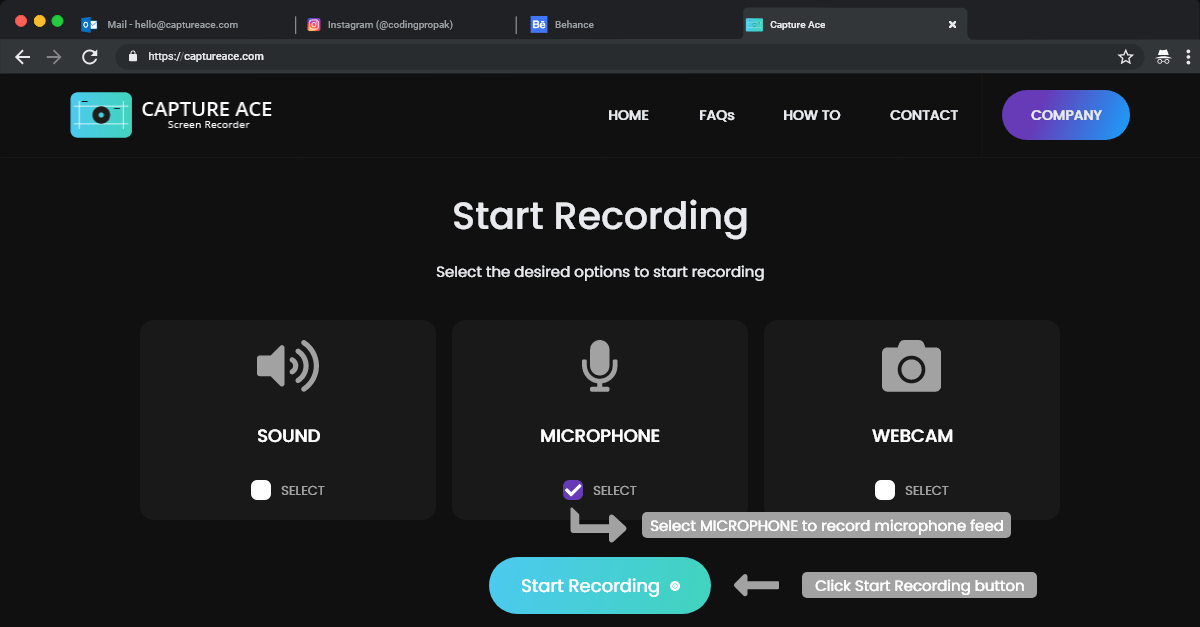Enable the WEBCAM select checkbox
This screenshot has width=1200, height=627.
tap(885, 490)
